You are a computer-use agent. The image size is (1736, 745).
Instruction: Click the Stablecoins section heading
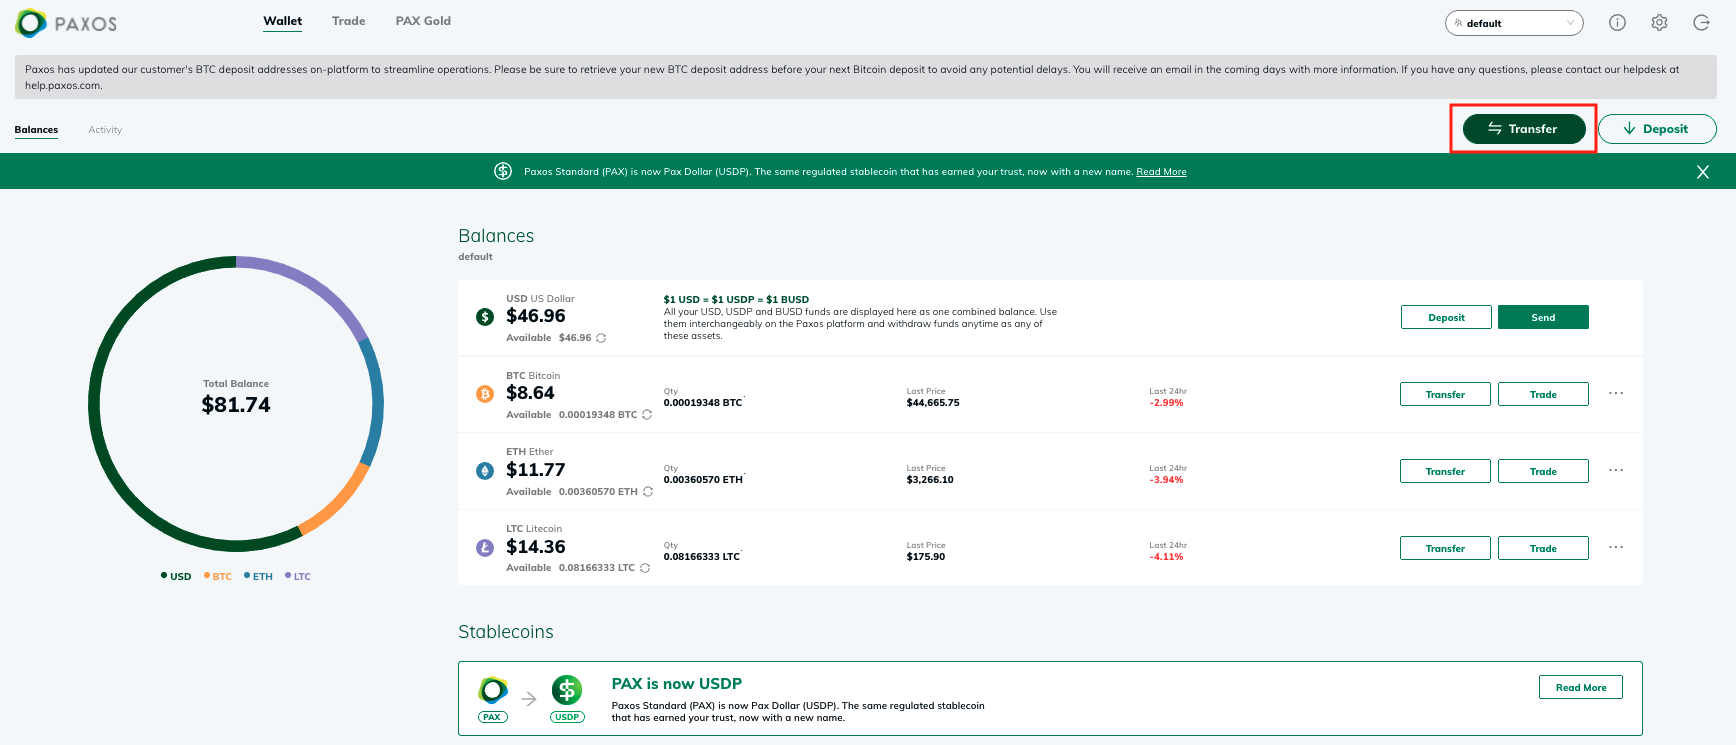point(506,632)
